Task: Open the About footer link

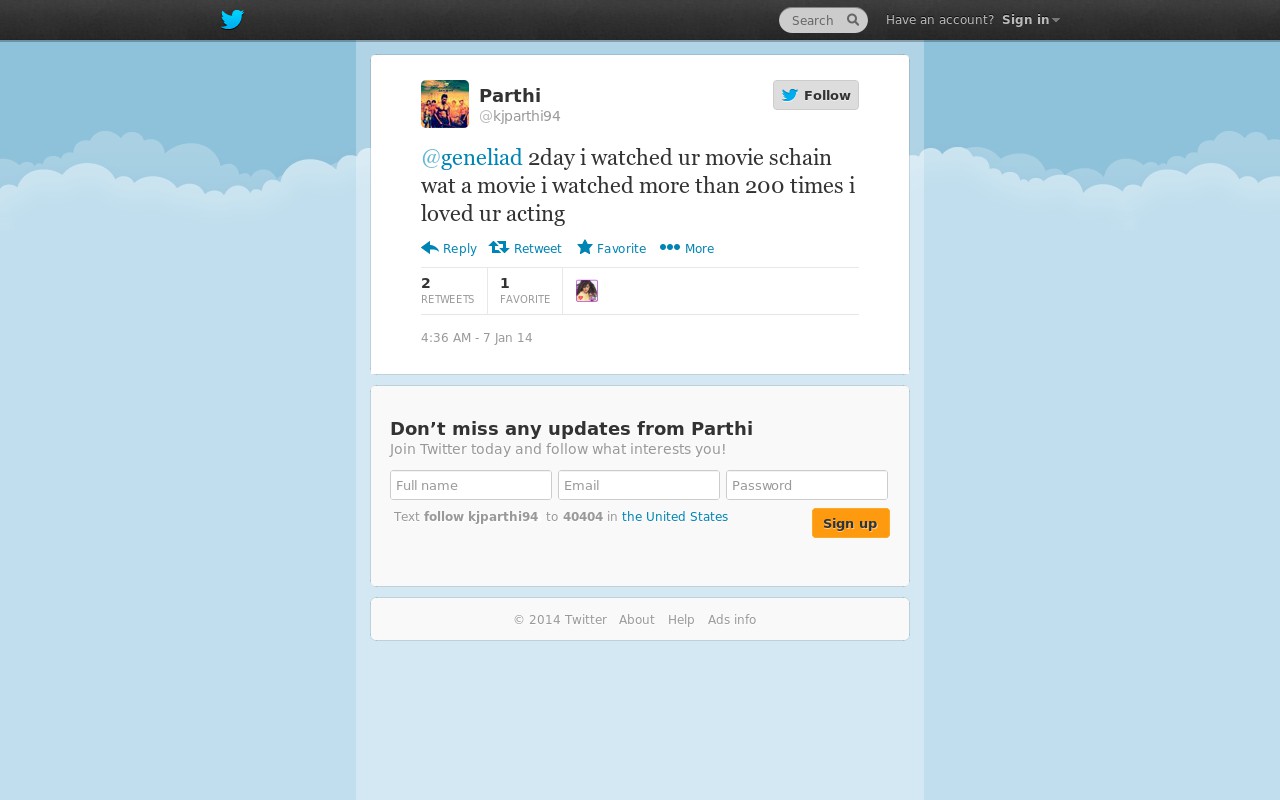Action: [637, 620]
